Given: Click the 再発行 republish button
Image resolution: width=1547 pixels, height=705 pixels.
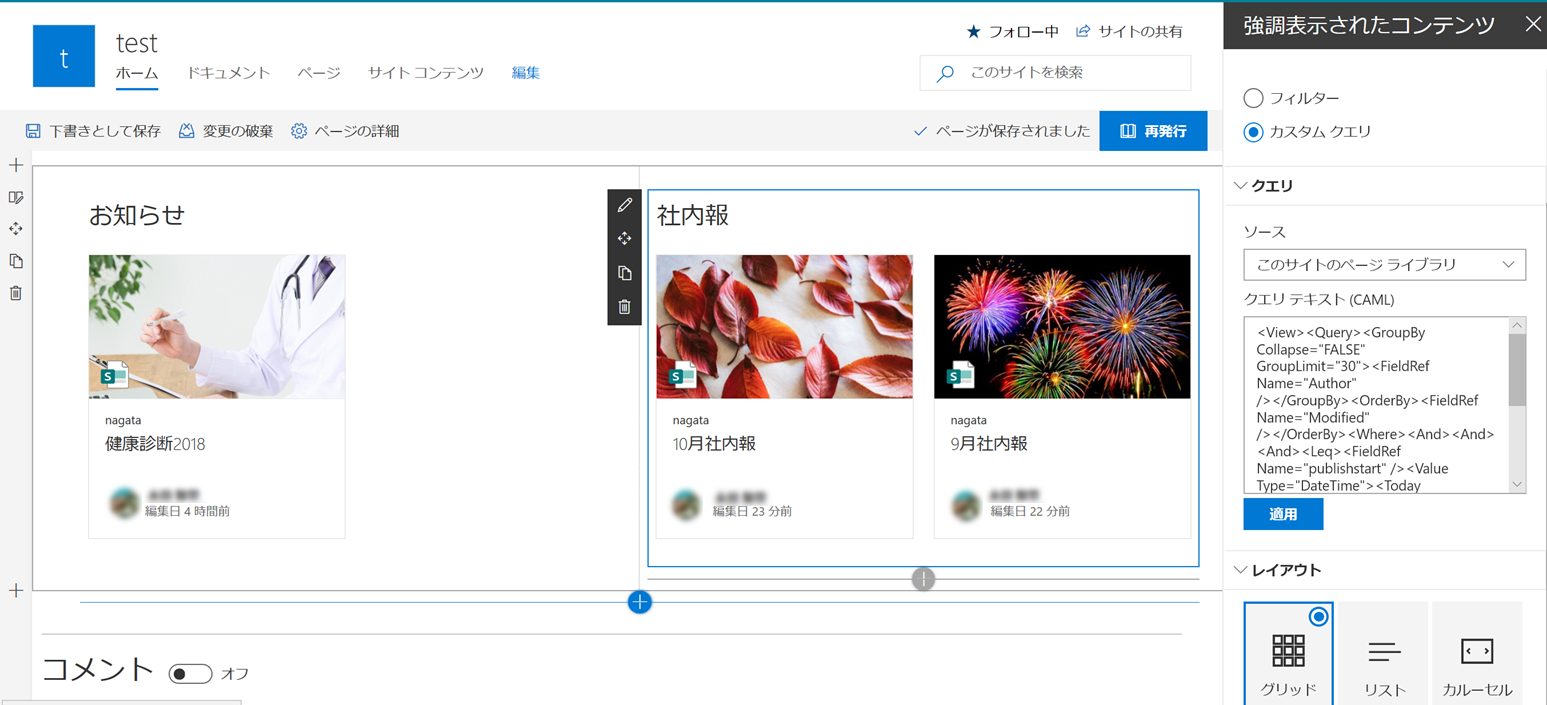Looking at the screenshot, I should tap(1153, 131).
